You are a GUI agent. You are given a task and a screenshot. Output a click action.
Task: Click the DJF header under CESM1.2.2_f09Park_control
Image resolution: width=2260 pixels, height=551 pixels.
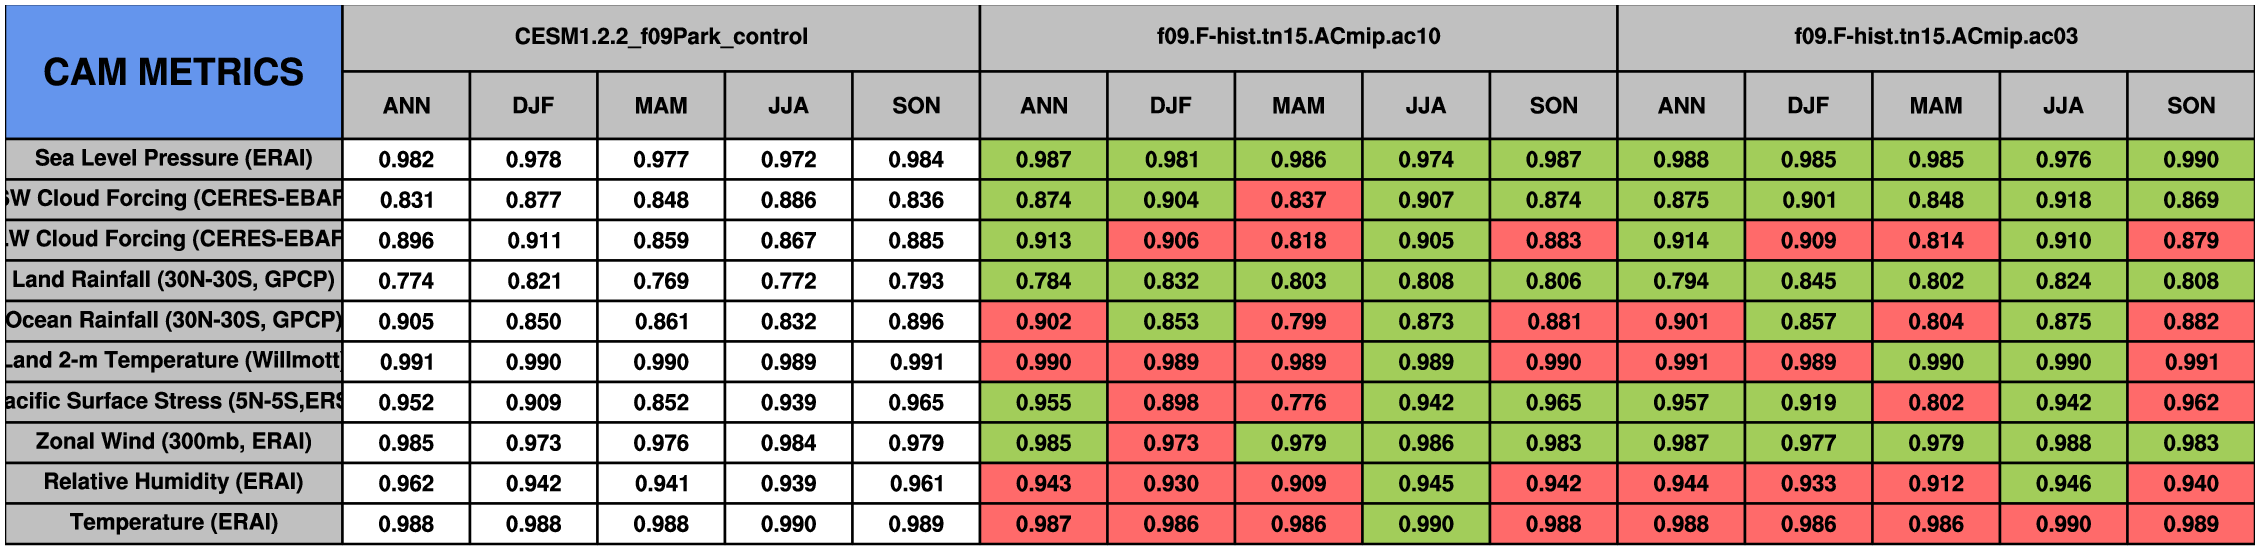click(533, 106)
